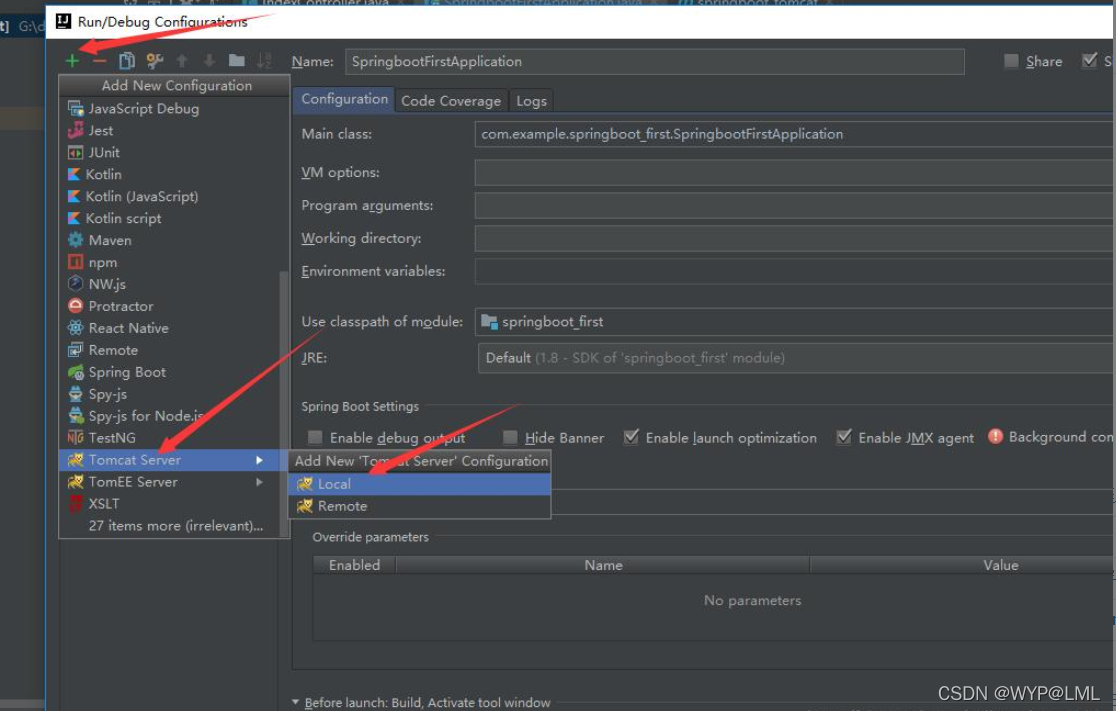Enable debug output checkbox
This screenshot has width=1116, height=711.
click(x=315, y=438)
